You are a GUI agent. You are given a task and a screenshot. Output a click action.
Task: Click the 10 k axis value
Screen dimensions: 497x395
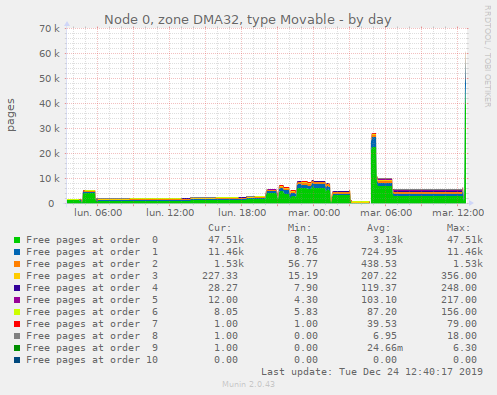pyautogui.click(x=49, y=179)
